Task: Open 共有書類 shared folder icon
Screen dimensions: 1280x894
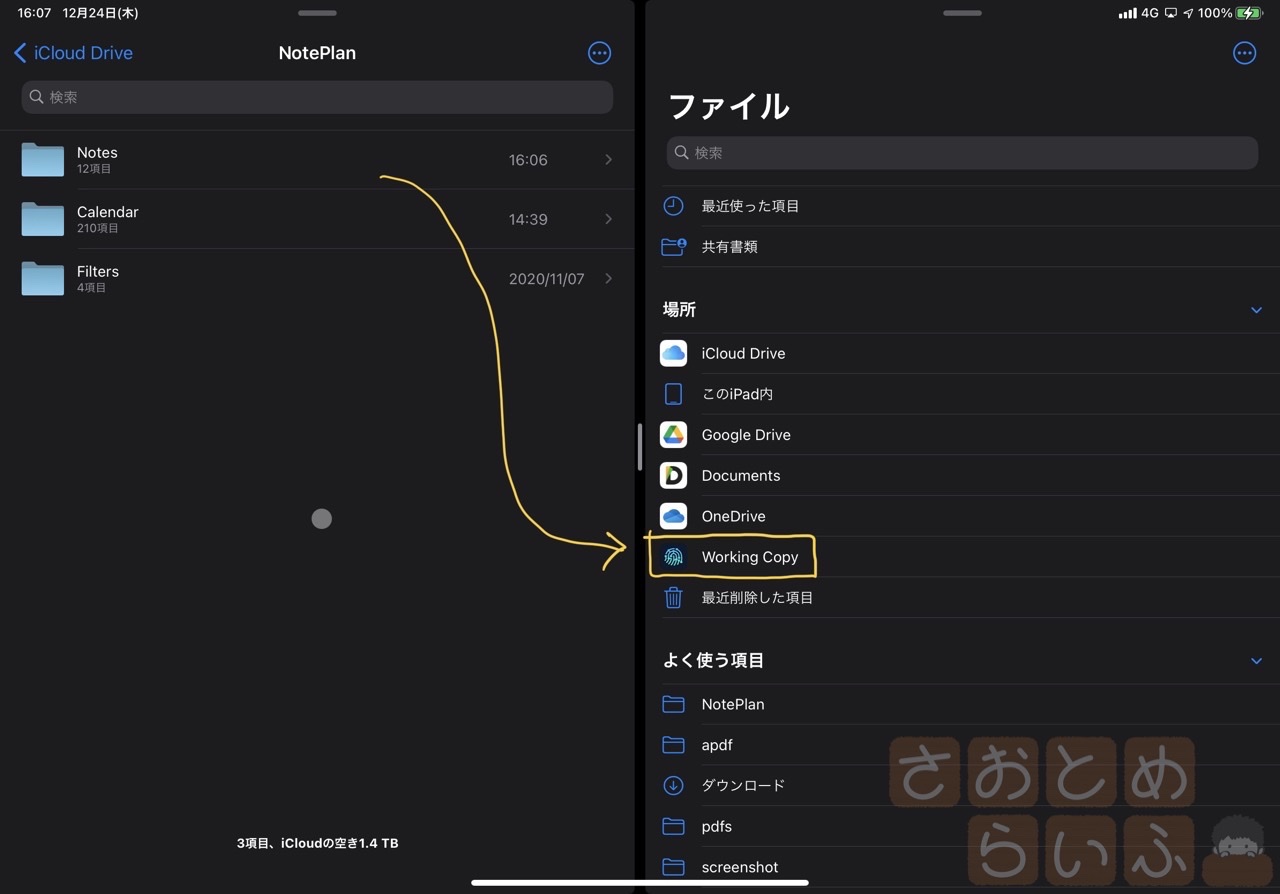Action: click(x=674, y=246)
